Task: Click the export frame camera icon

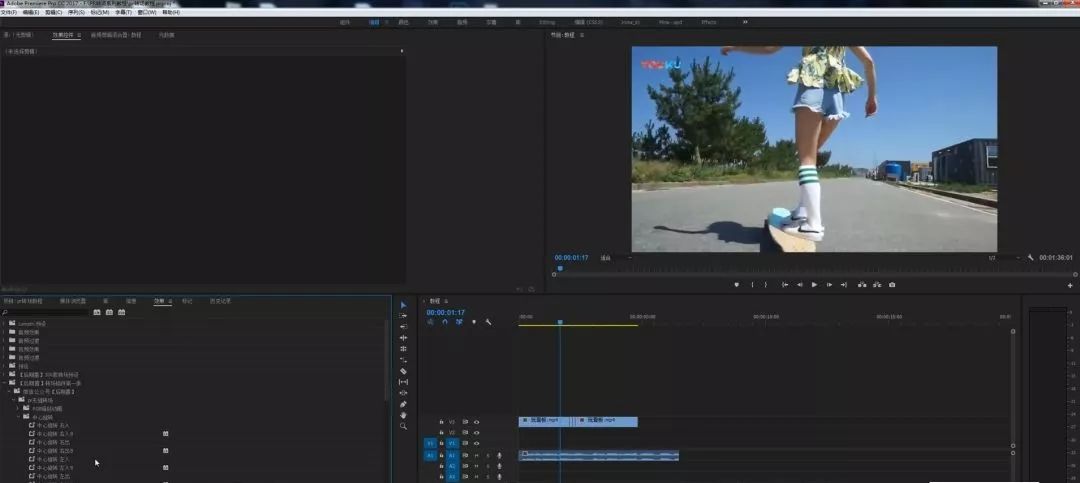Action: (x=892, y=285)
